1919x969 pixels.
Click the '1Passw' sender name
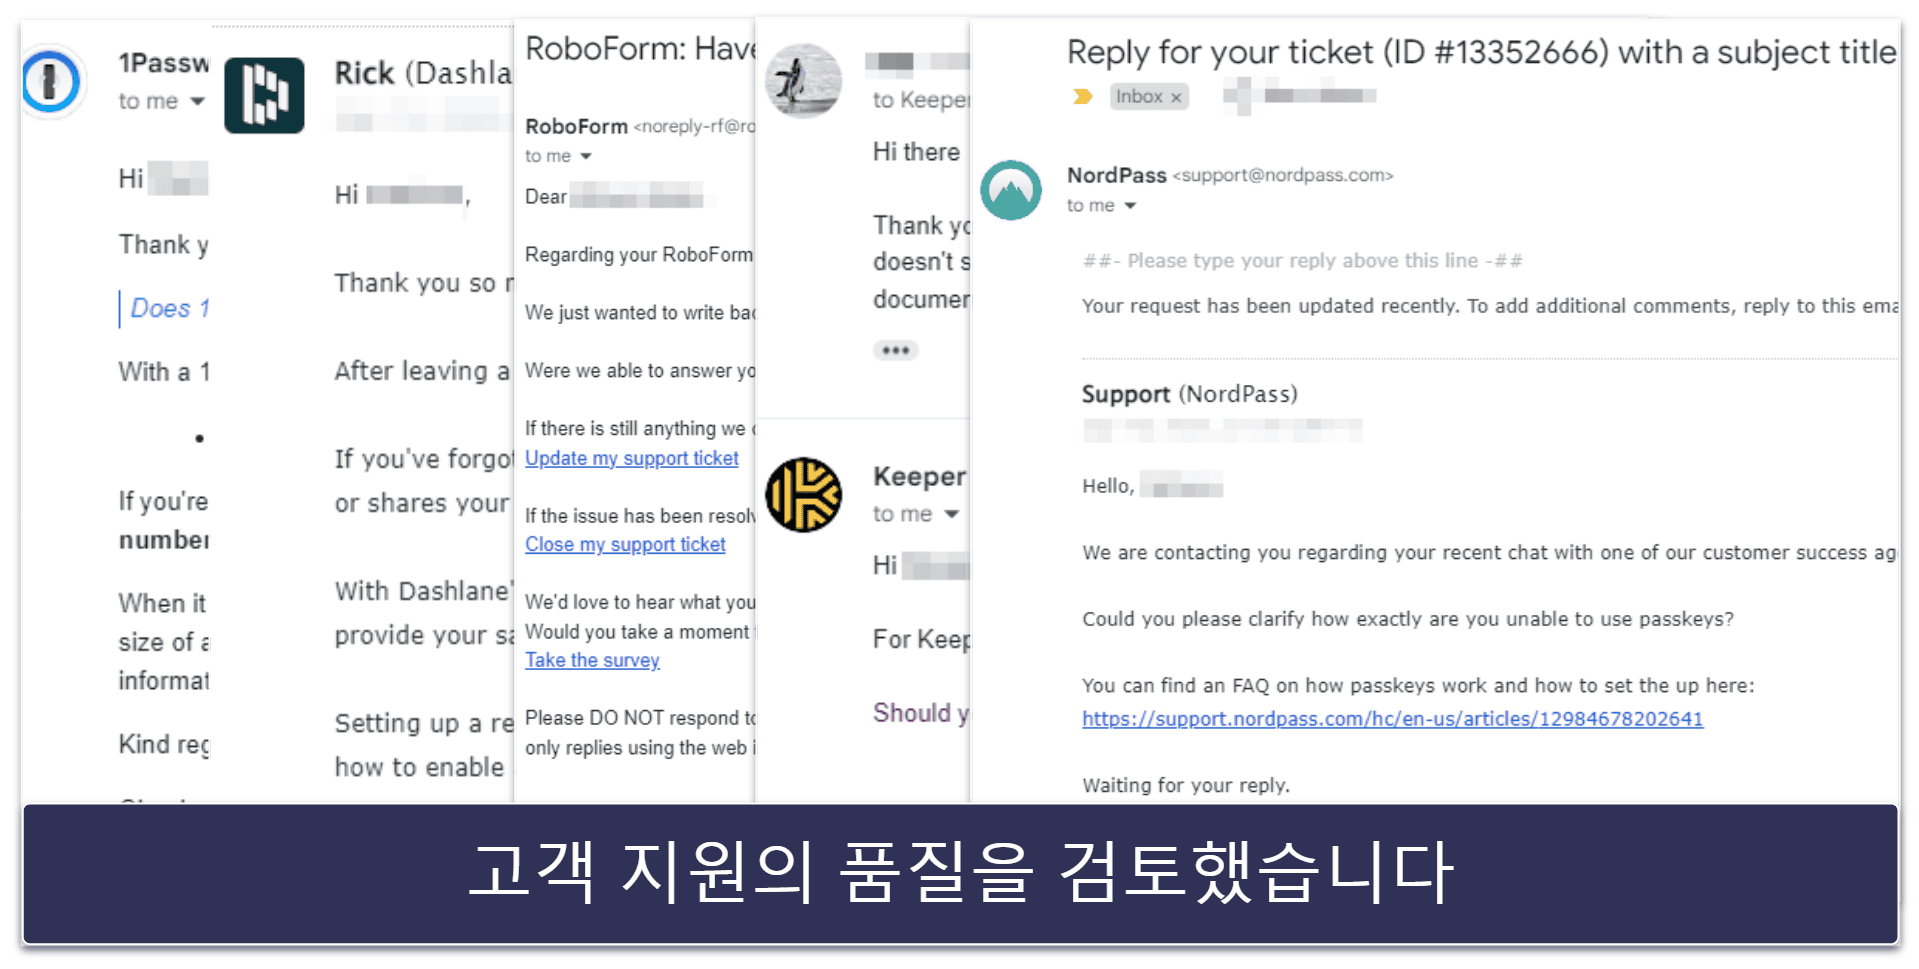164,63
